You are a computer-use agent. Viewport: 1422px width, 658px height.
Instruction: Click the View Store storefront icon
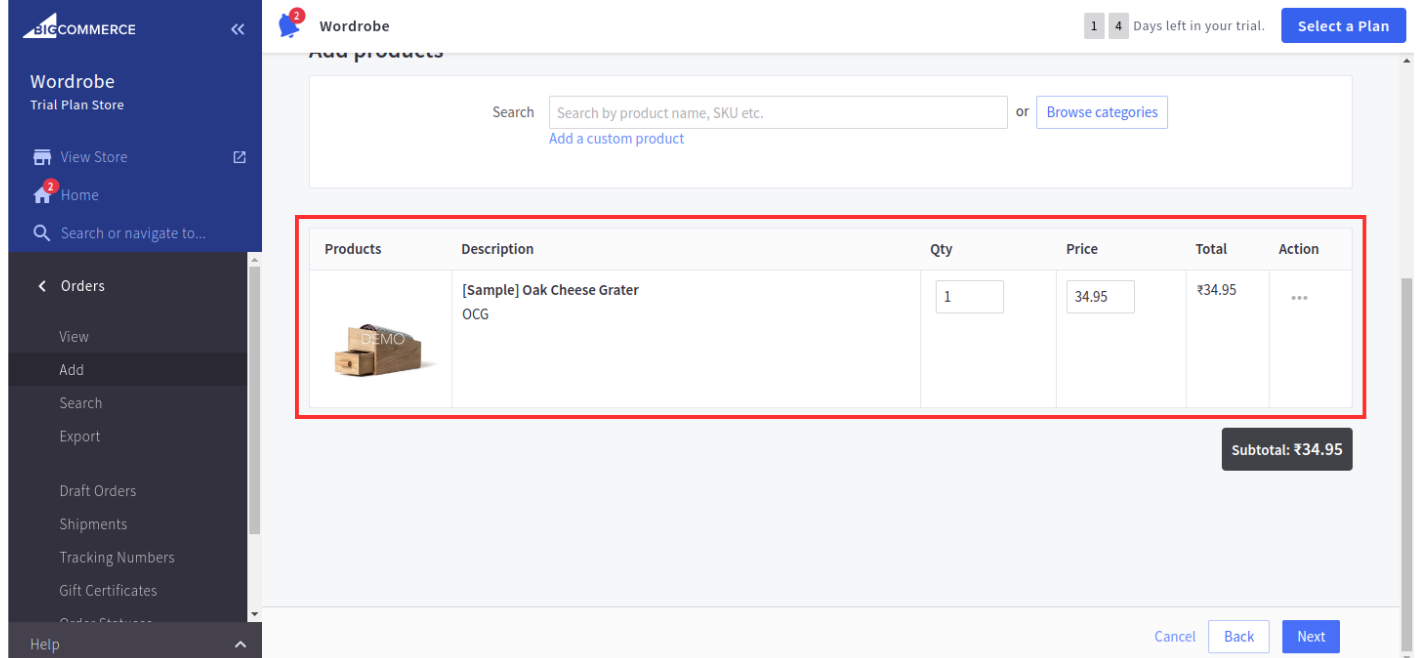click(42, 157)
